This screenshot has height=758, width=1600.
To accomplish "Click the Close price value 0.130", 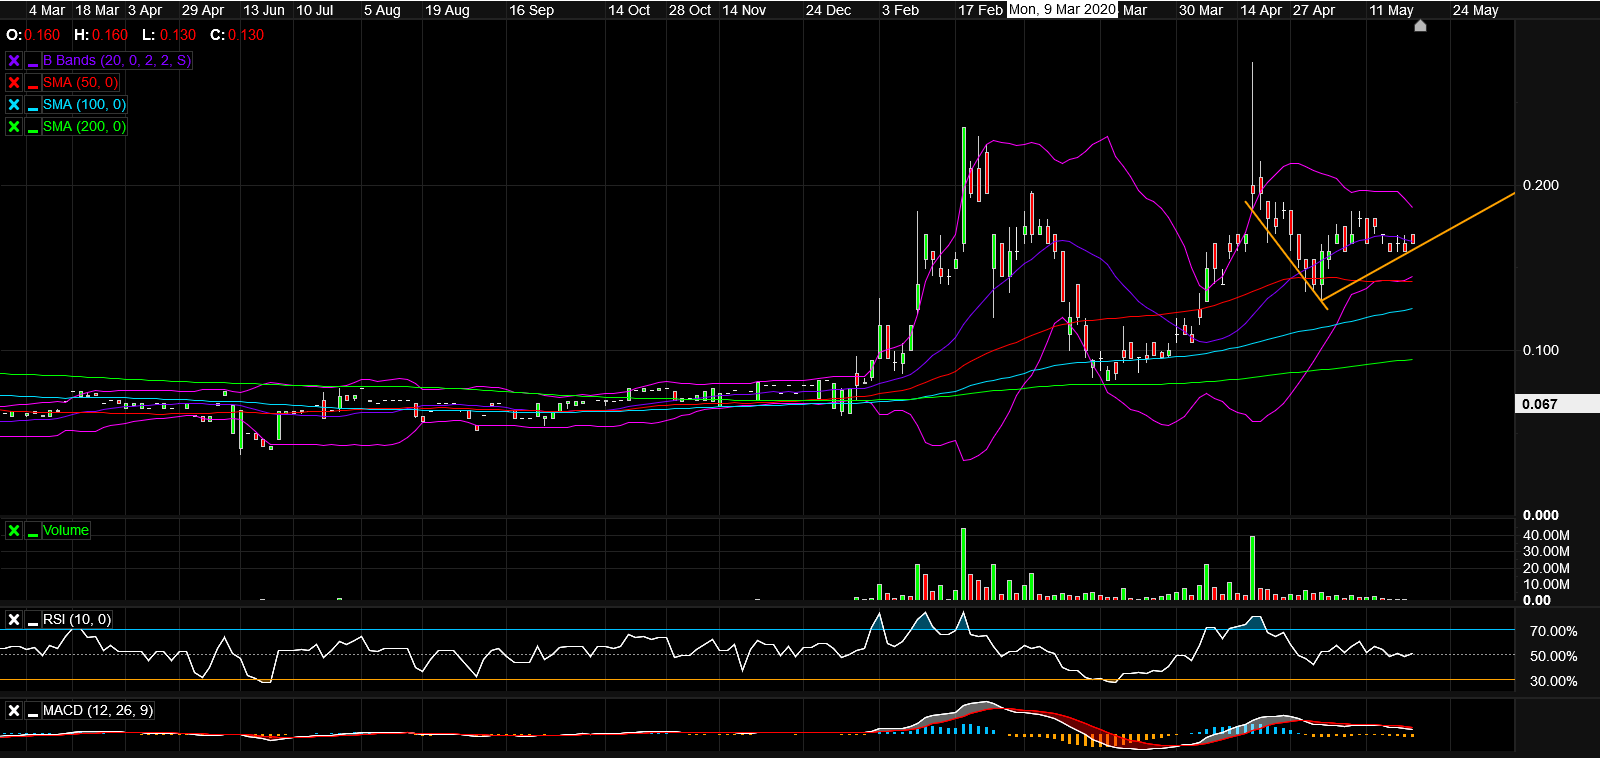I will pyautogui.click(x=246, y=35).
